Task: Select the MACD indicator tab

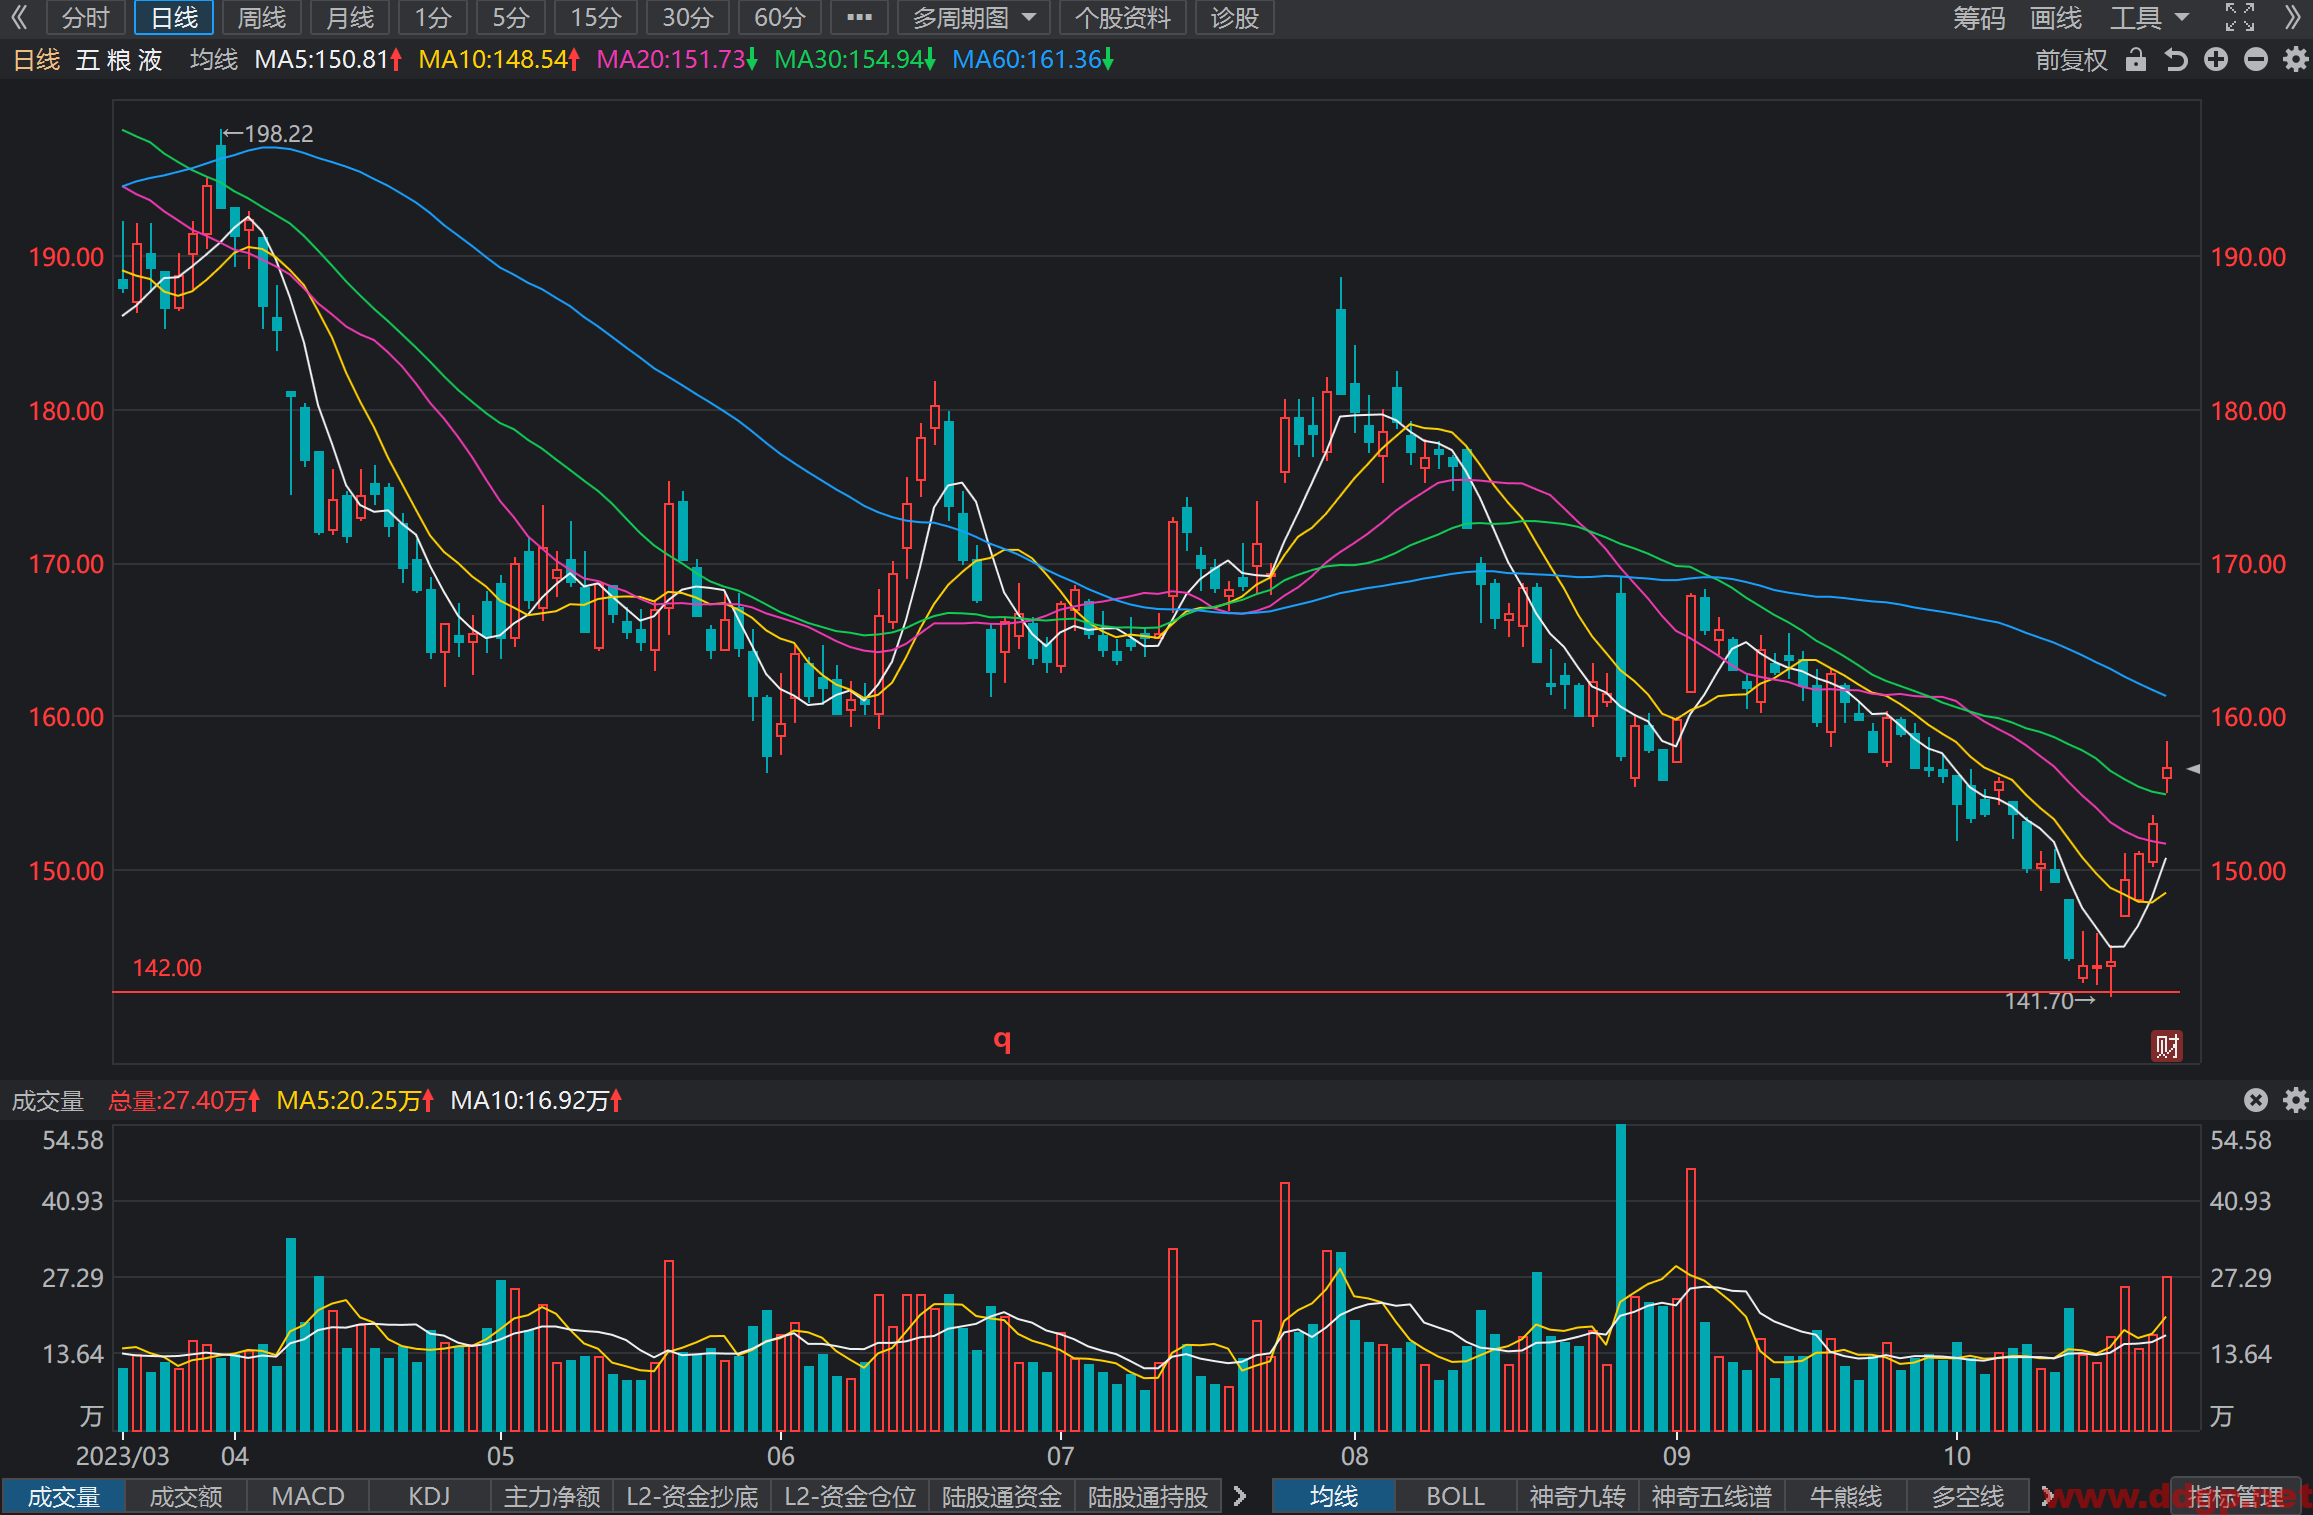Action: tap(308, 1496)
